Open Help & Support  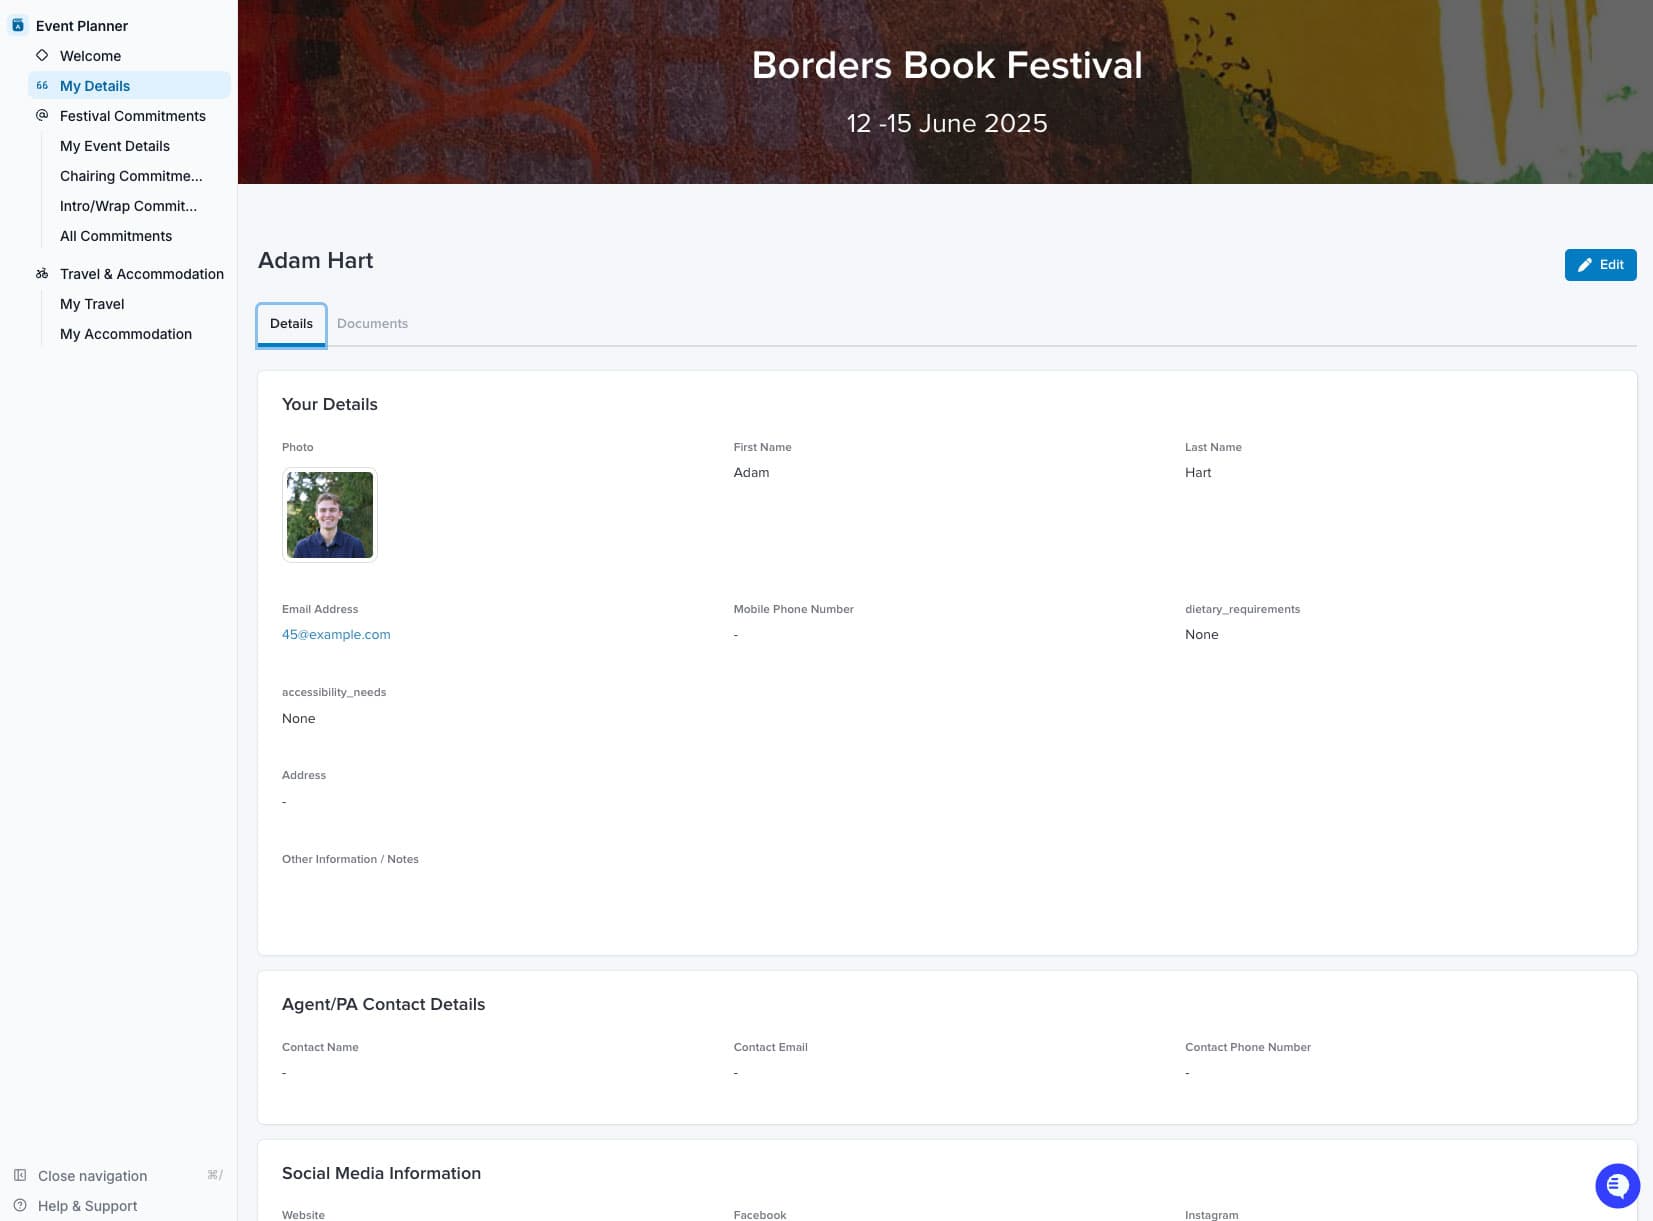click(x=87, y=1206)
